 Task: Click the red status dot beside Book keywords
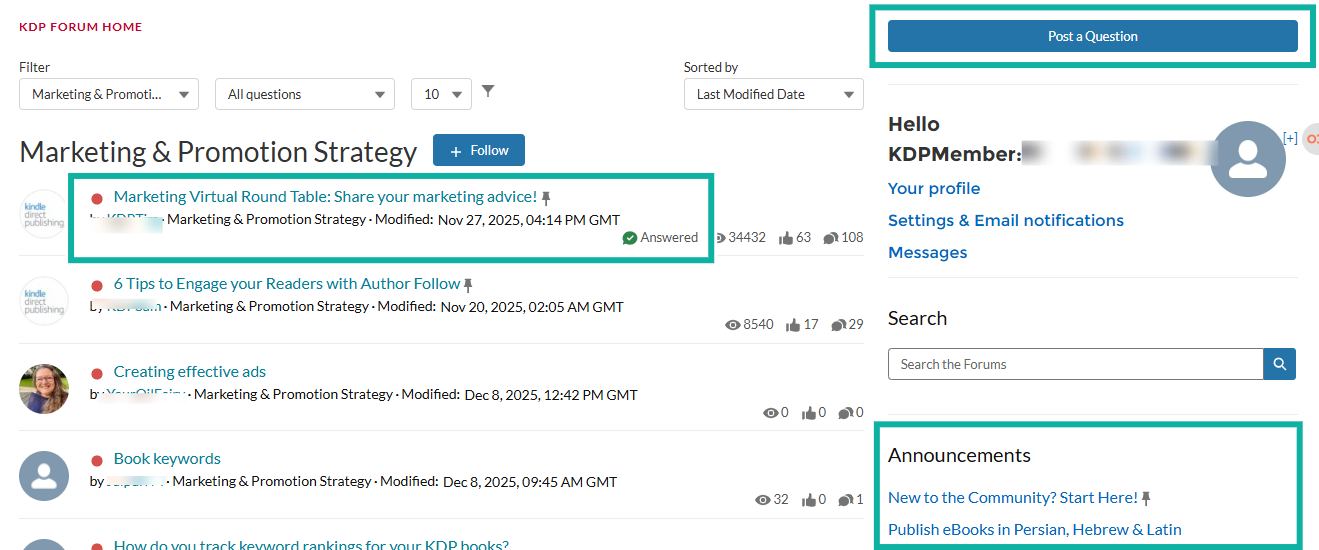97,460
